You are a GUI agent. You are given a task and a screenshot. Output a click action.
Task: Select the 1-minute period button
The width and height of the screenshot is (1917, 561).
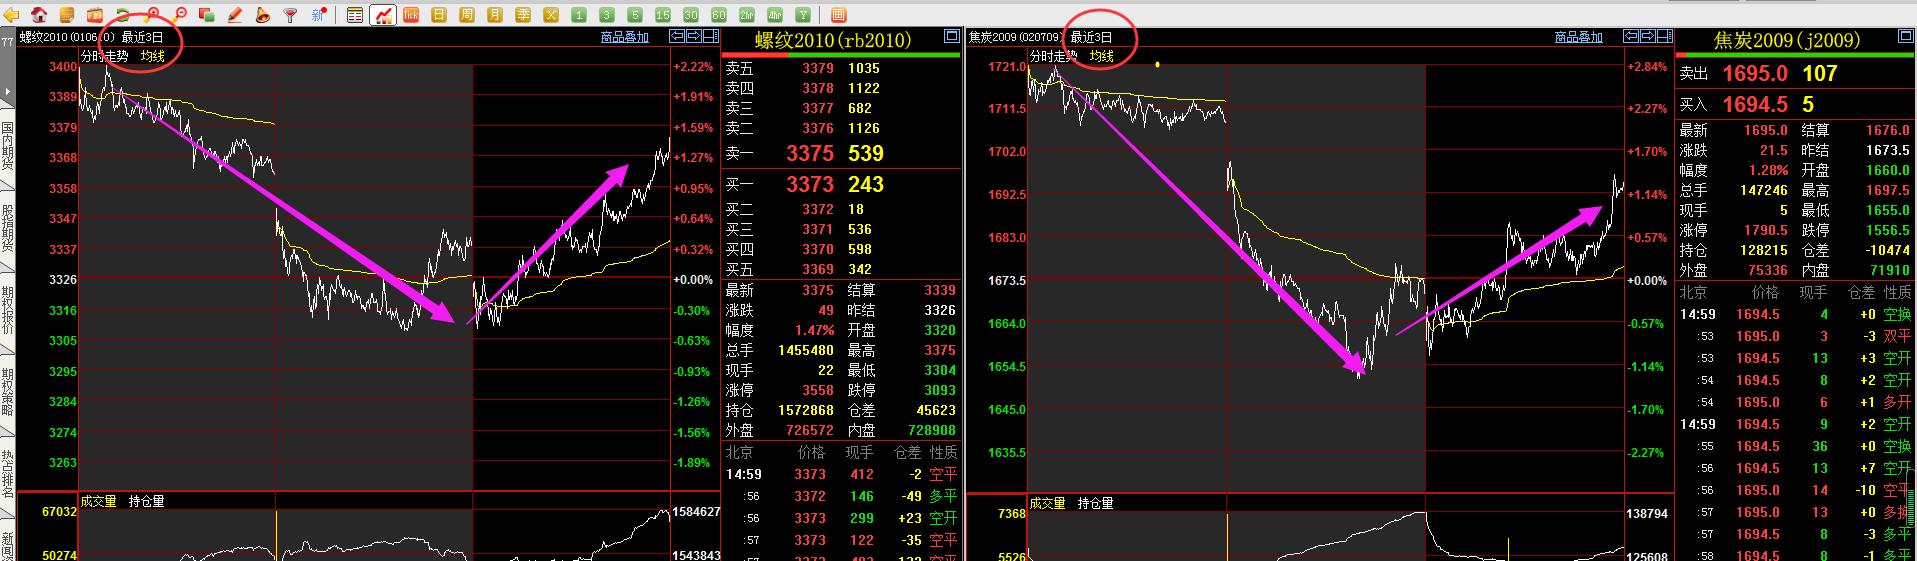pos(579,15)
